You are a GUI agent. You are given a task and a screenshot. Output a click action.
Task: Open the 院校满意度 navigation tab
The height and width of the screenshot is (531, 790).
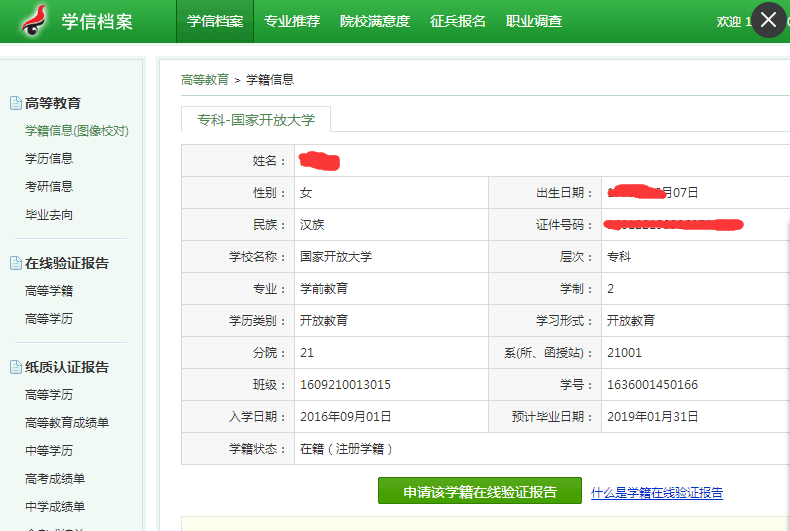pyautogui.click(x=375, y=21)
